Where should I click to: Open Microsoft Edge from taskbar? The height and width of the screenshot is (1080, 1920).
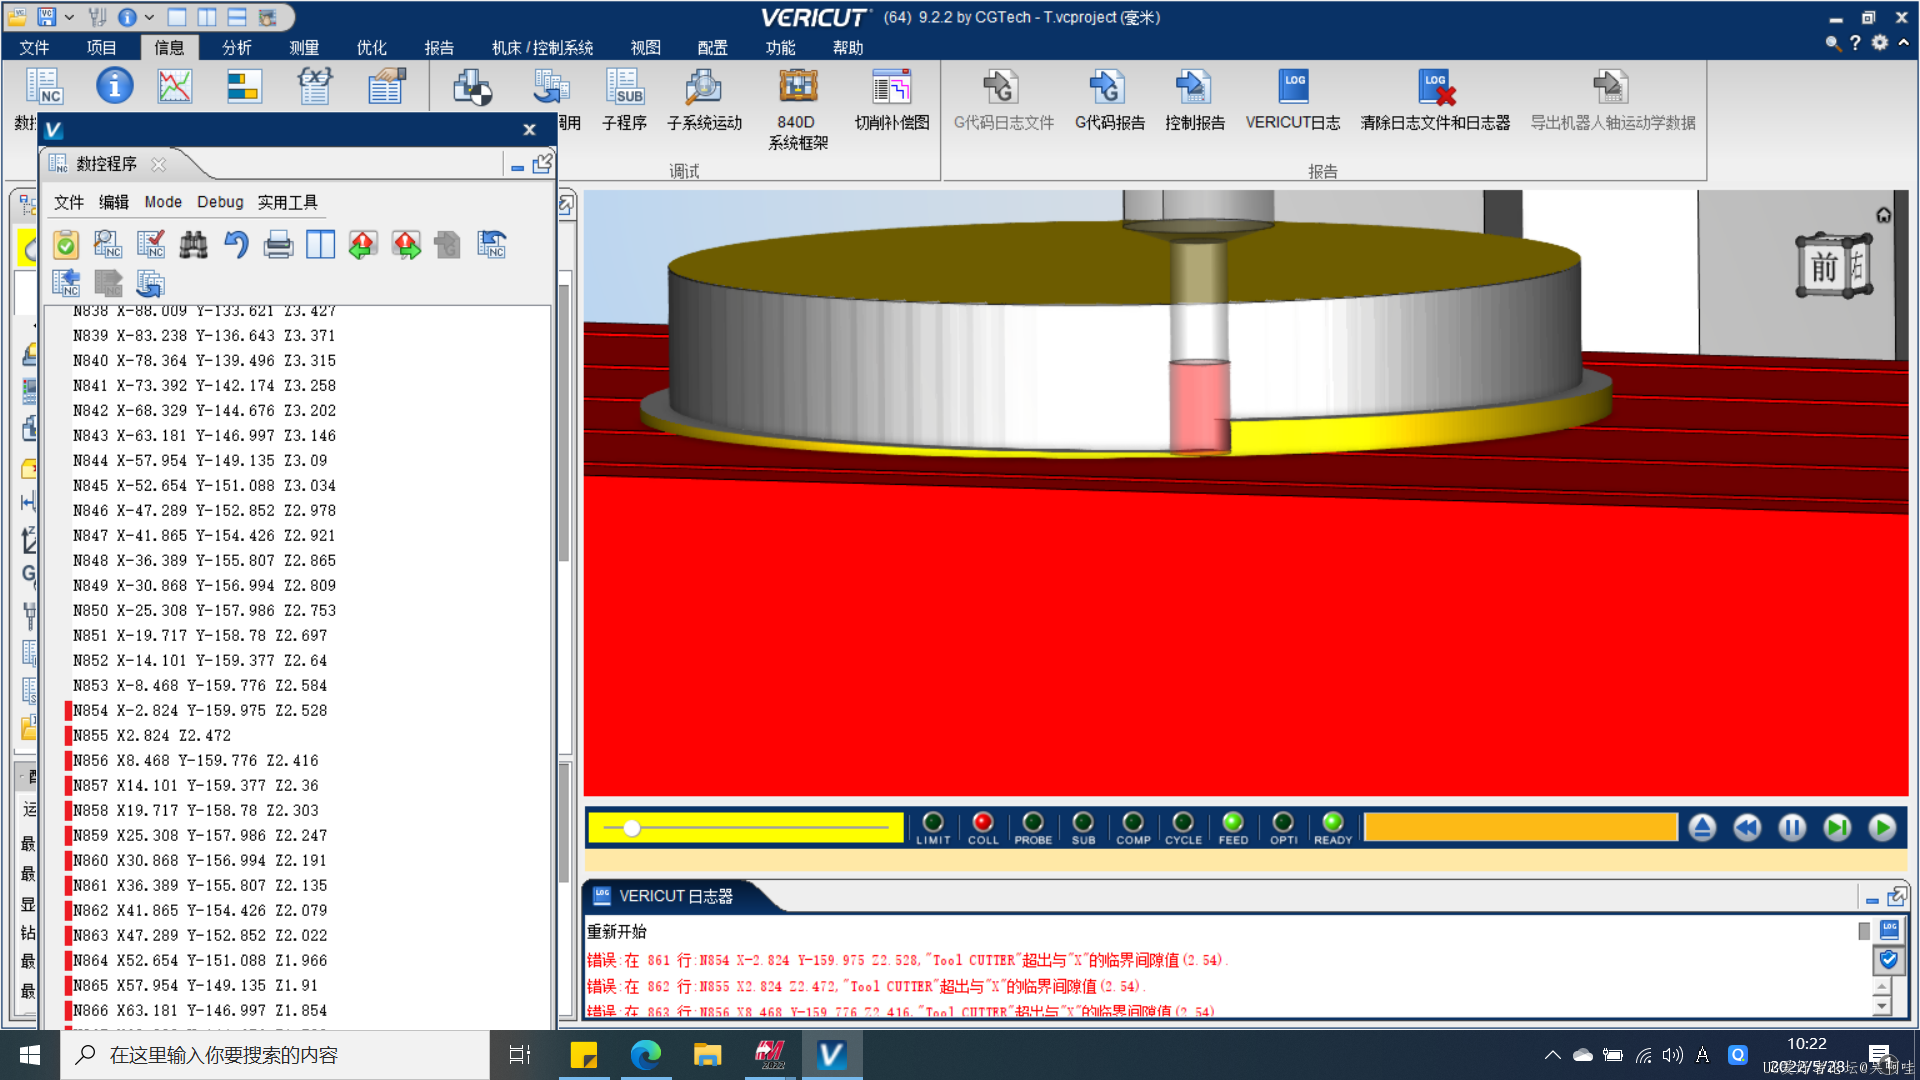(646, 1055)
